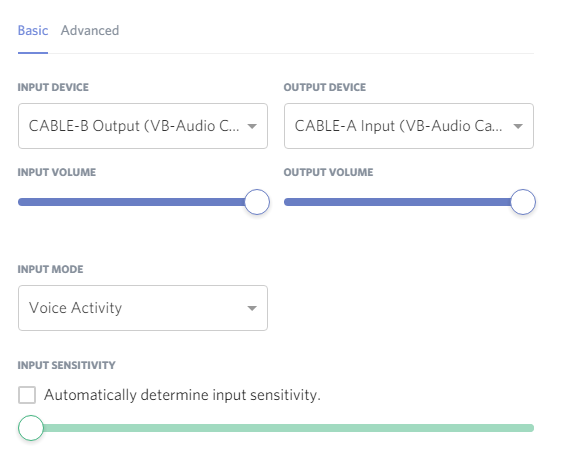Click the Output Volume slider handle
The image size is (571, 458).
(523, 202)
